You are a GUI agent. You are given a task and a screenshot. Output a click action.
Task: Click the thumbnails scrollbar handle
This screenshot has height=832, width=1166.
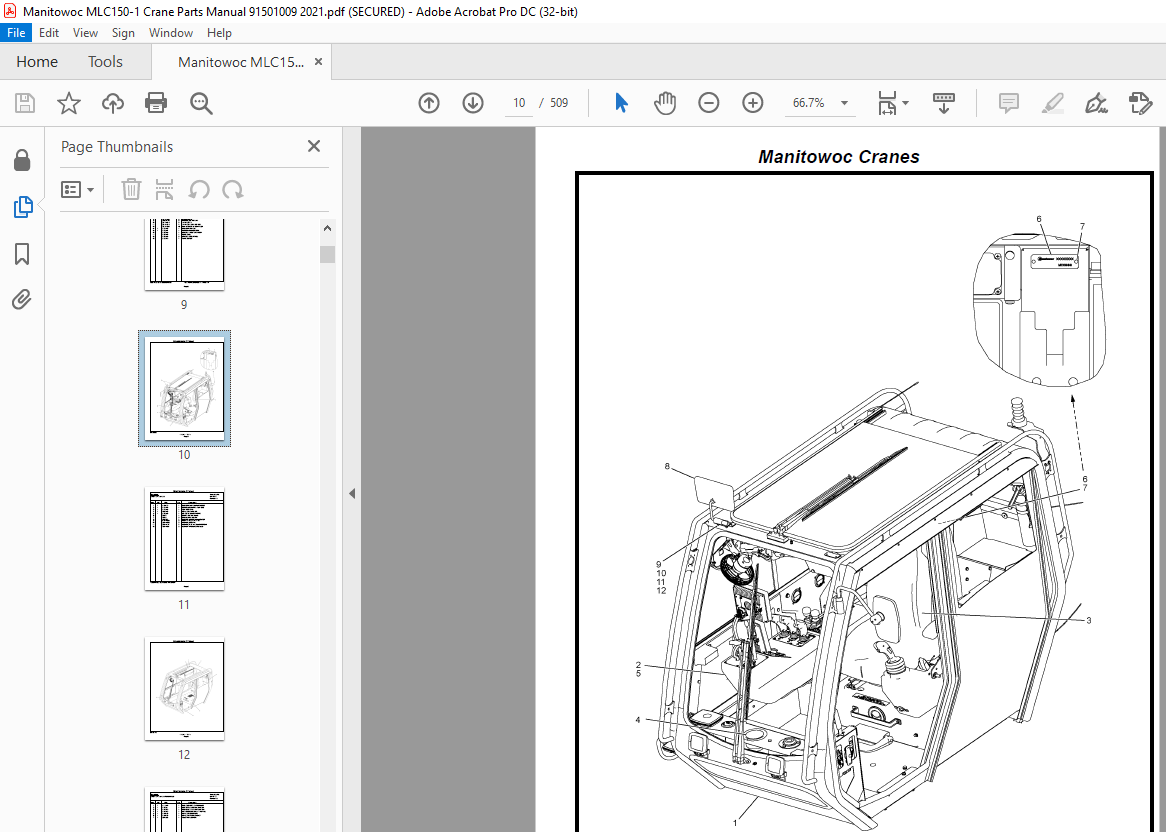pyautogui.click(x=327, y=254)
